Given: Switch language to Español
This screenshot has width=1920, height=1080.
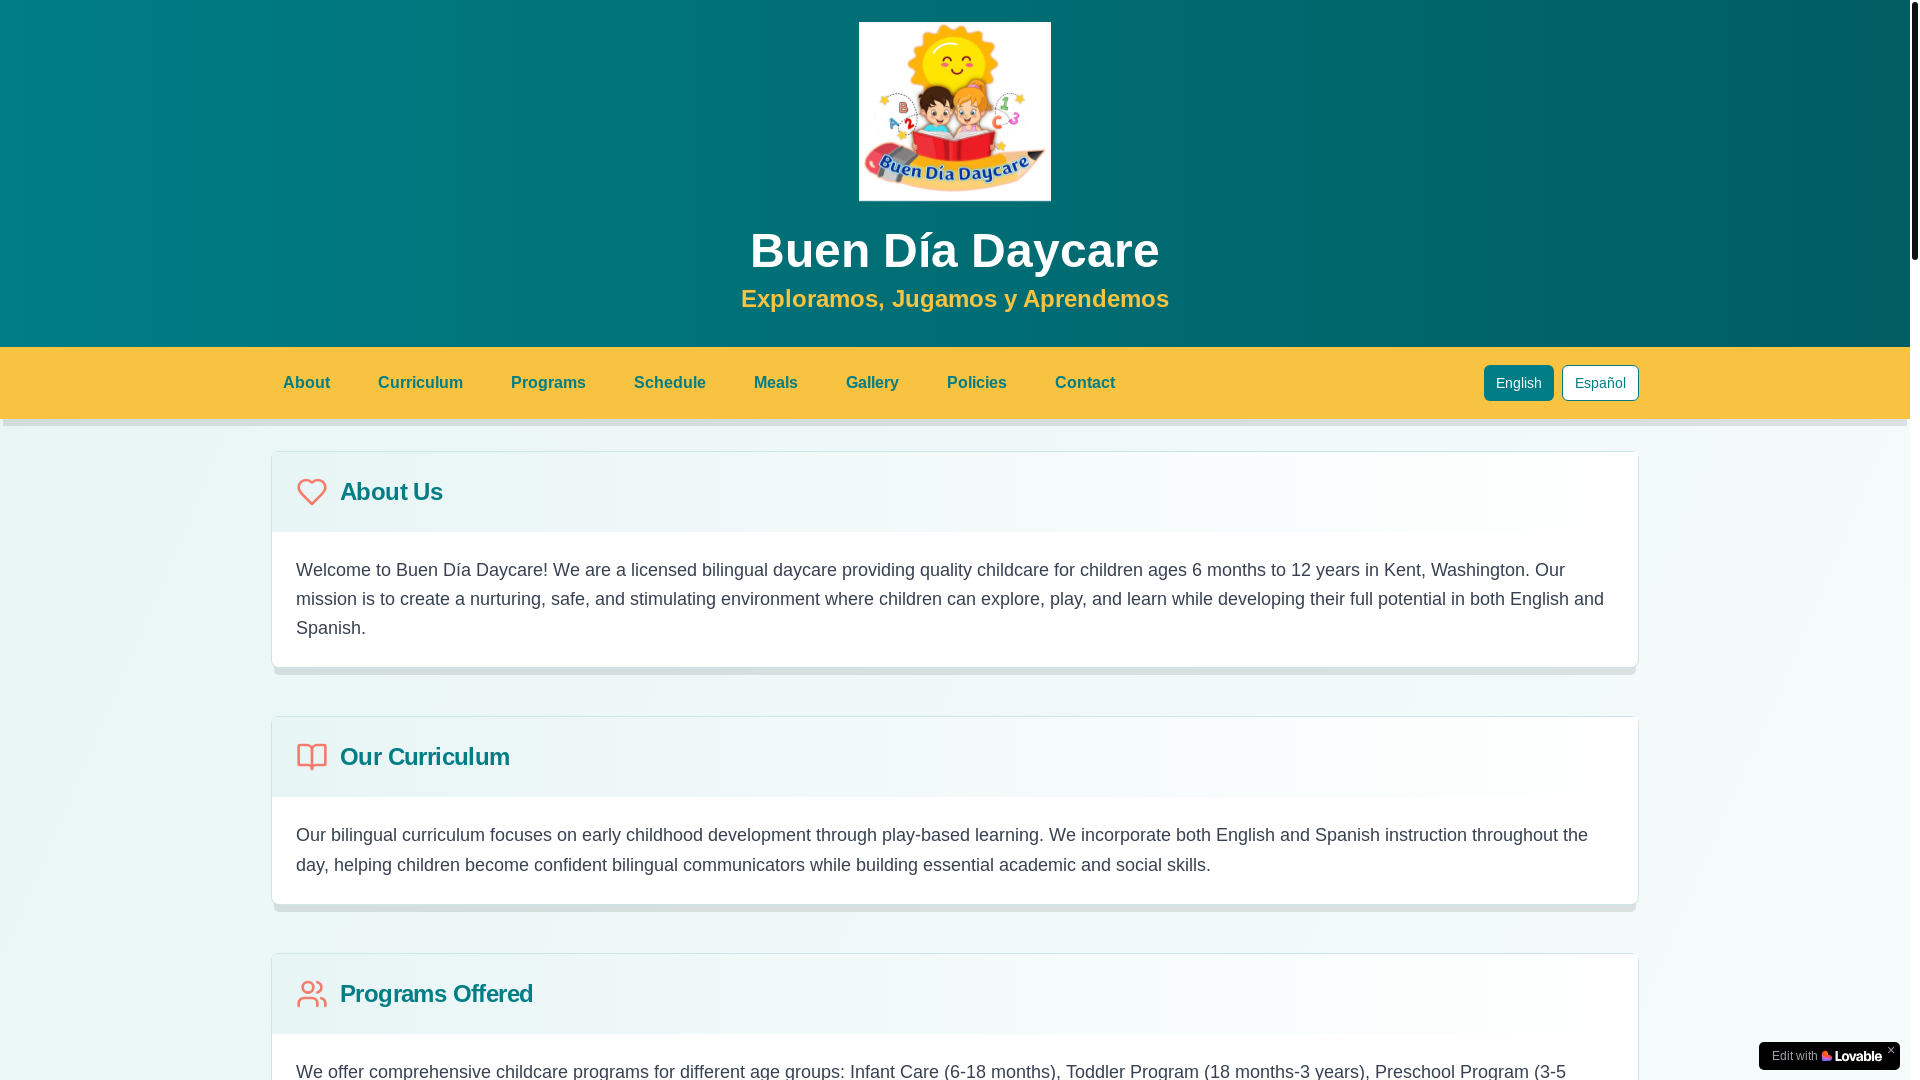Looking at the screenshot, I should [1600, 383].
